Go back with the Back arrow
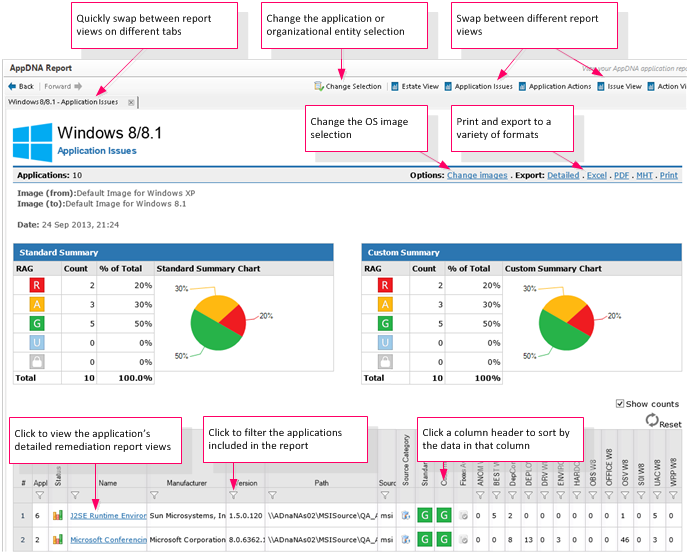This screenshot has width=690, height=556. 21,86
